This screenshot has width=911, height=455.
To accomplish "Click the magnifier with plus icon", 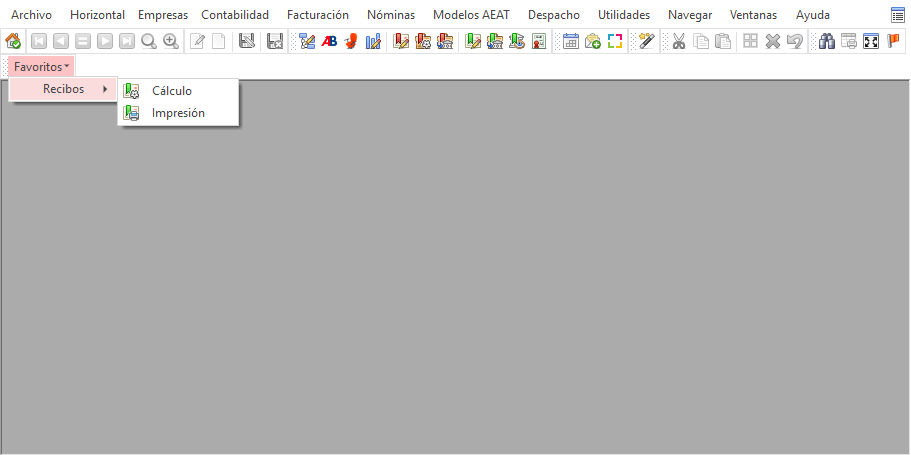I will tap(171, 41).
